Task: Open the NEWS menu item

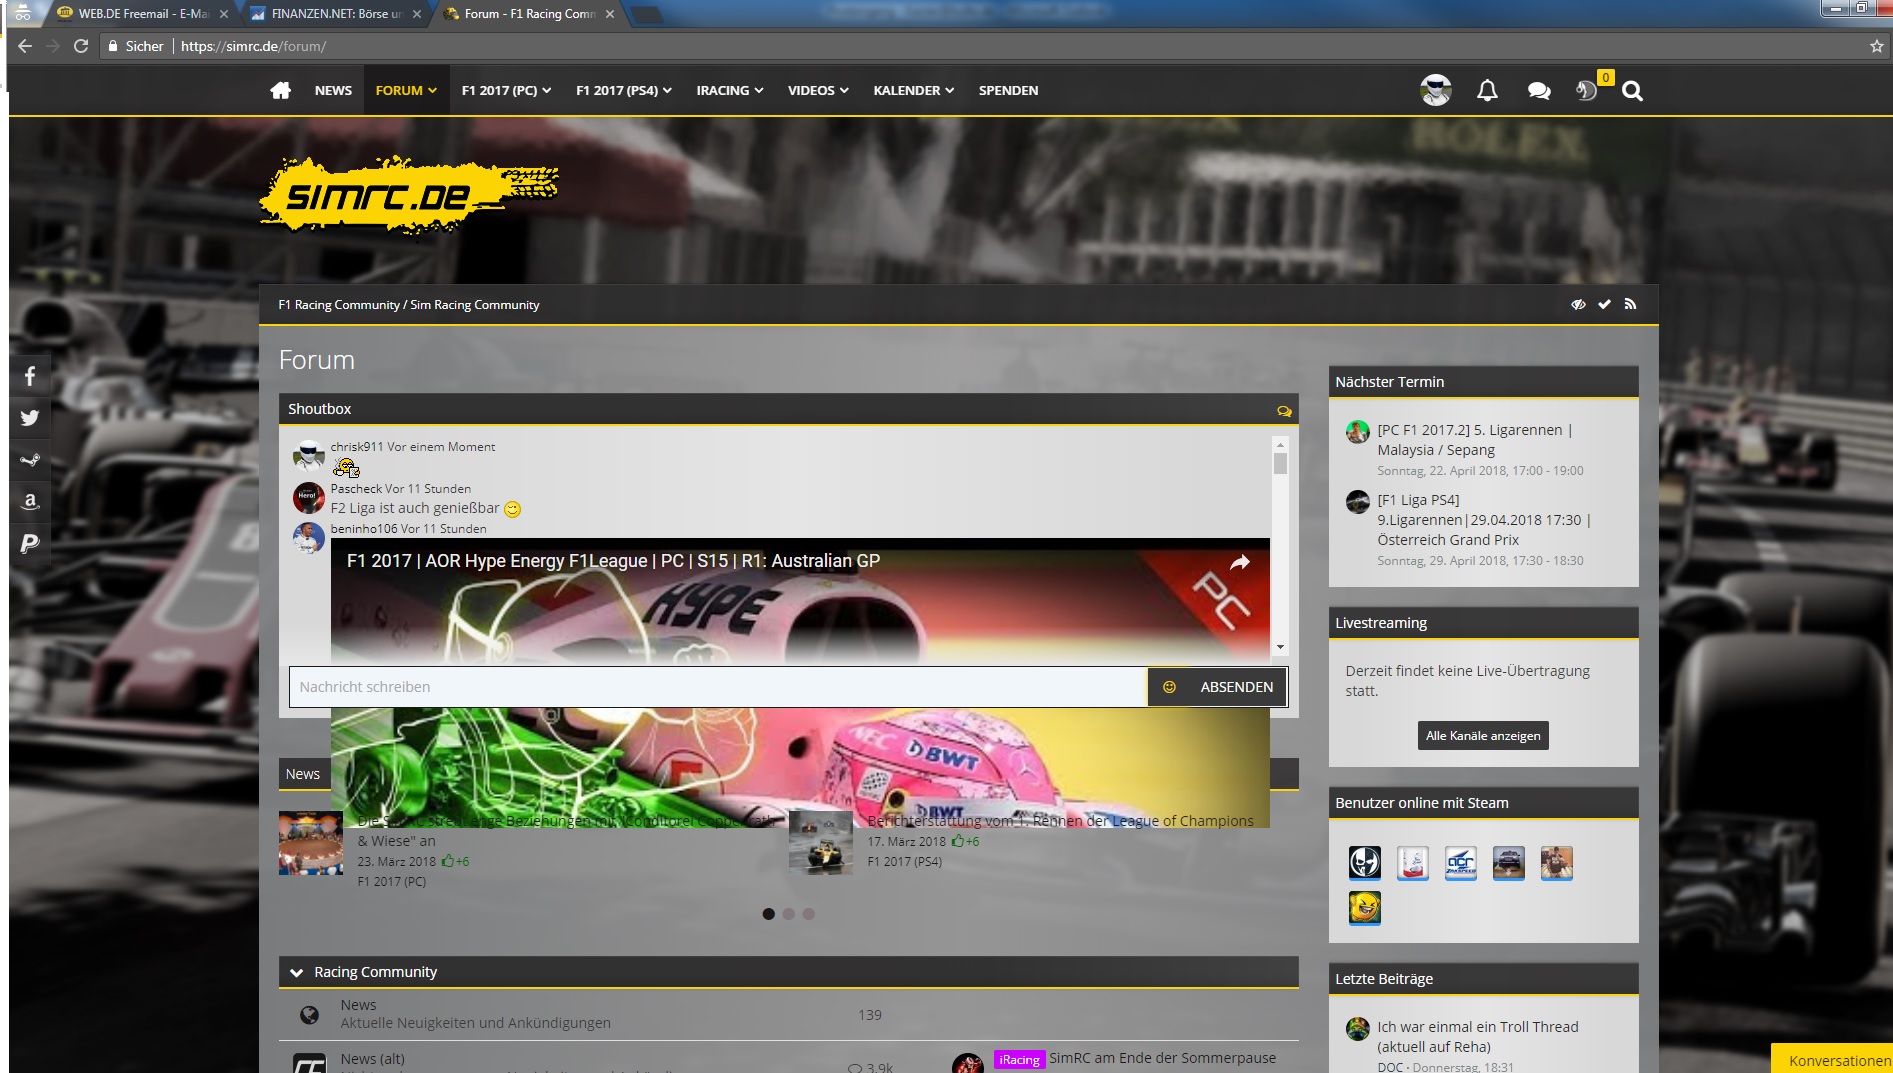Action: [x=333, y=91]
